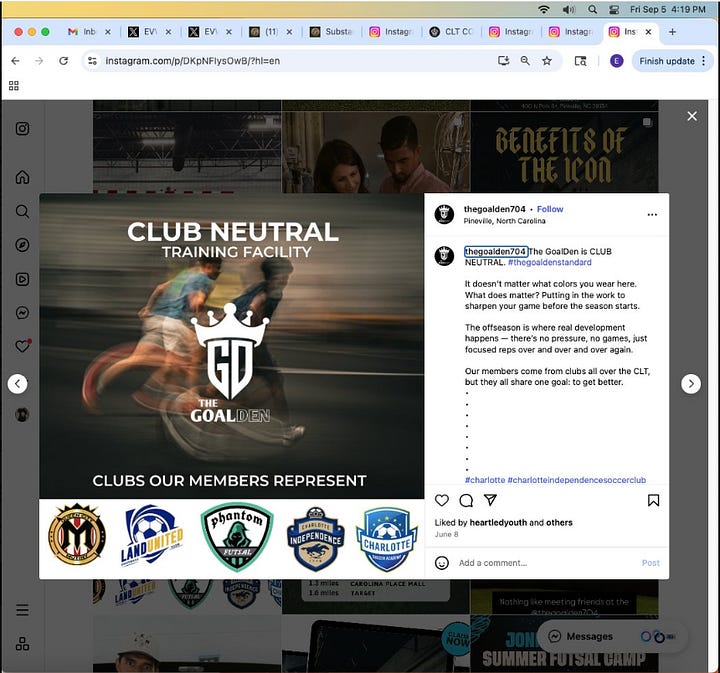Screen dimensions: 720x673
Task: Click the search-in-page icon in the toolbar
Action: pyautogui.click(x=580, y=61)
